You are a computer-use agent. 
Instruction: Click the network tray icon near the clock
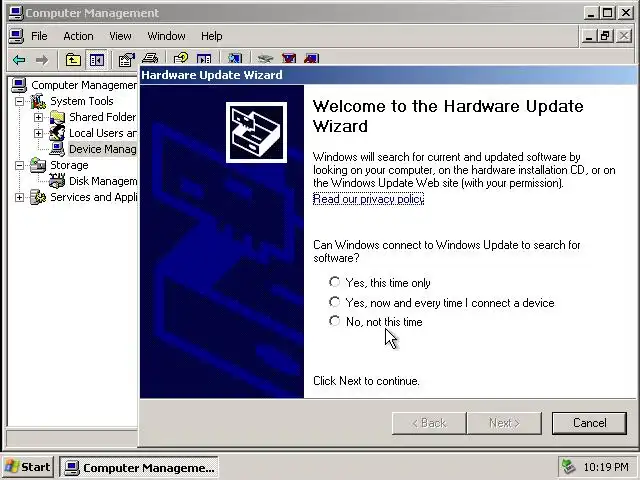pyautogui.click(x=568, y=467)
